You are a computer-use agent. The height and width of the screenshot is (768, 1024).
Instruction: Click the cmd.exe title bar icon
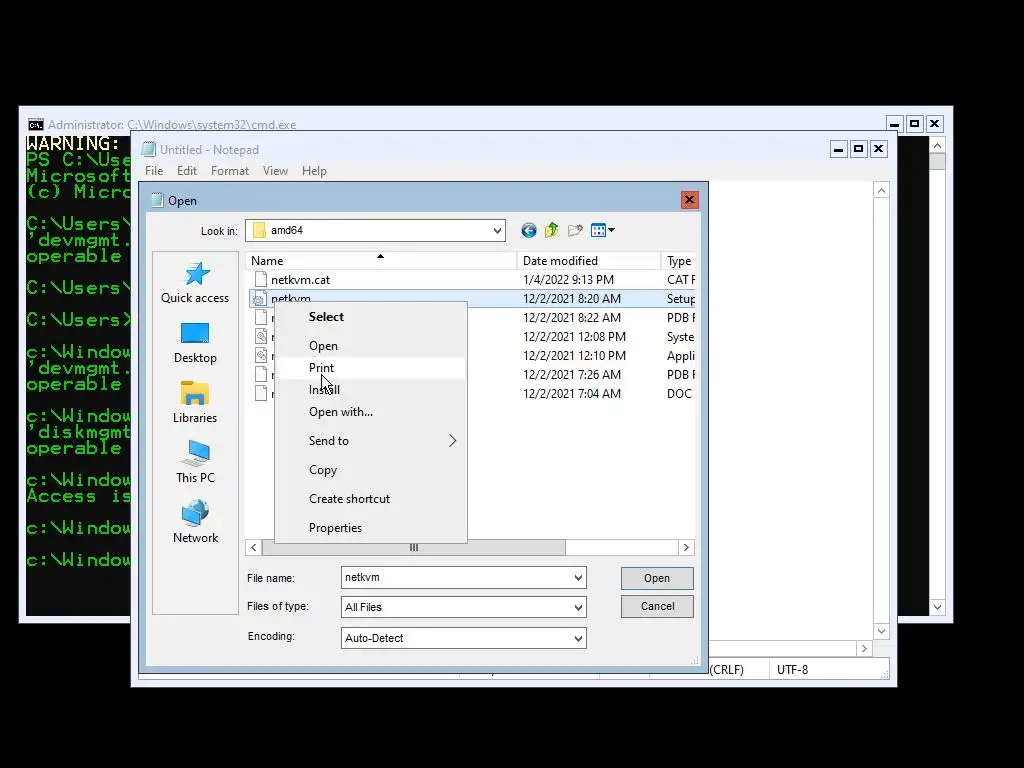click(x=36, y=124)
